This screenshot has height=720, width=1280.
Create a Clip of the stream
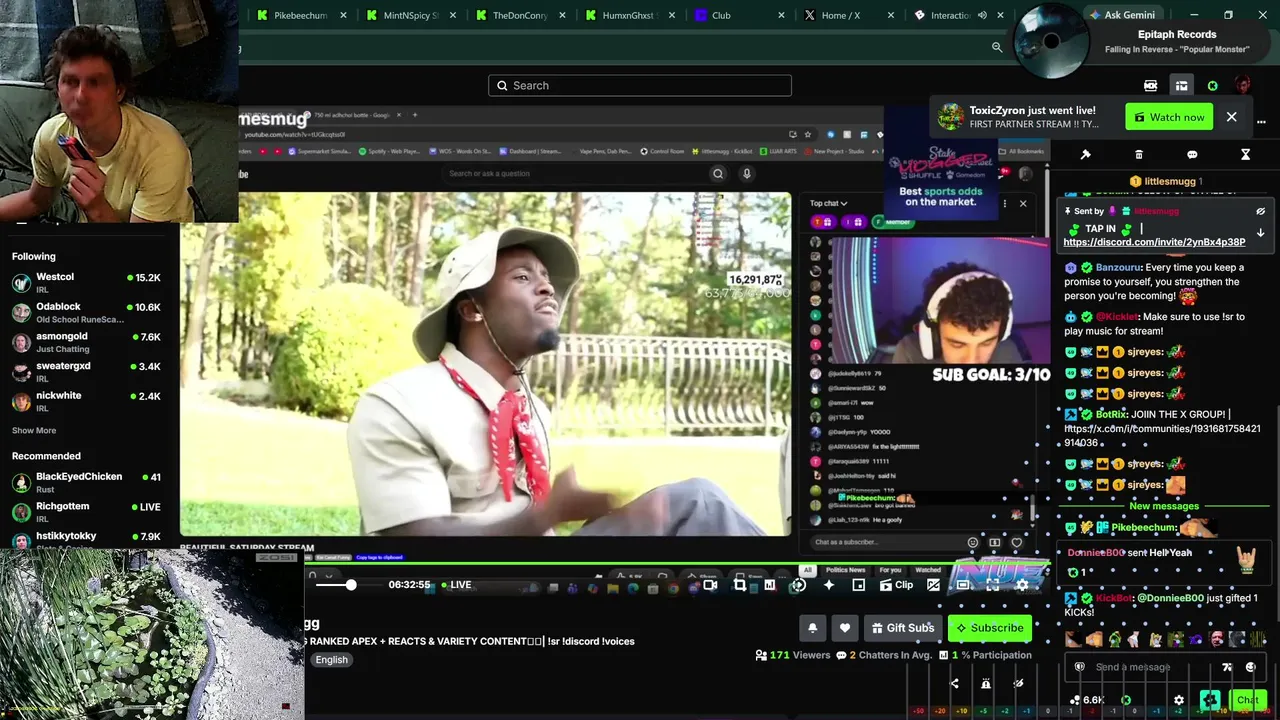[896, 585]
